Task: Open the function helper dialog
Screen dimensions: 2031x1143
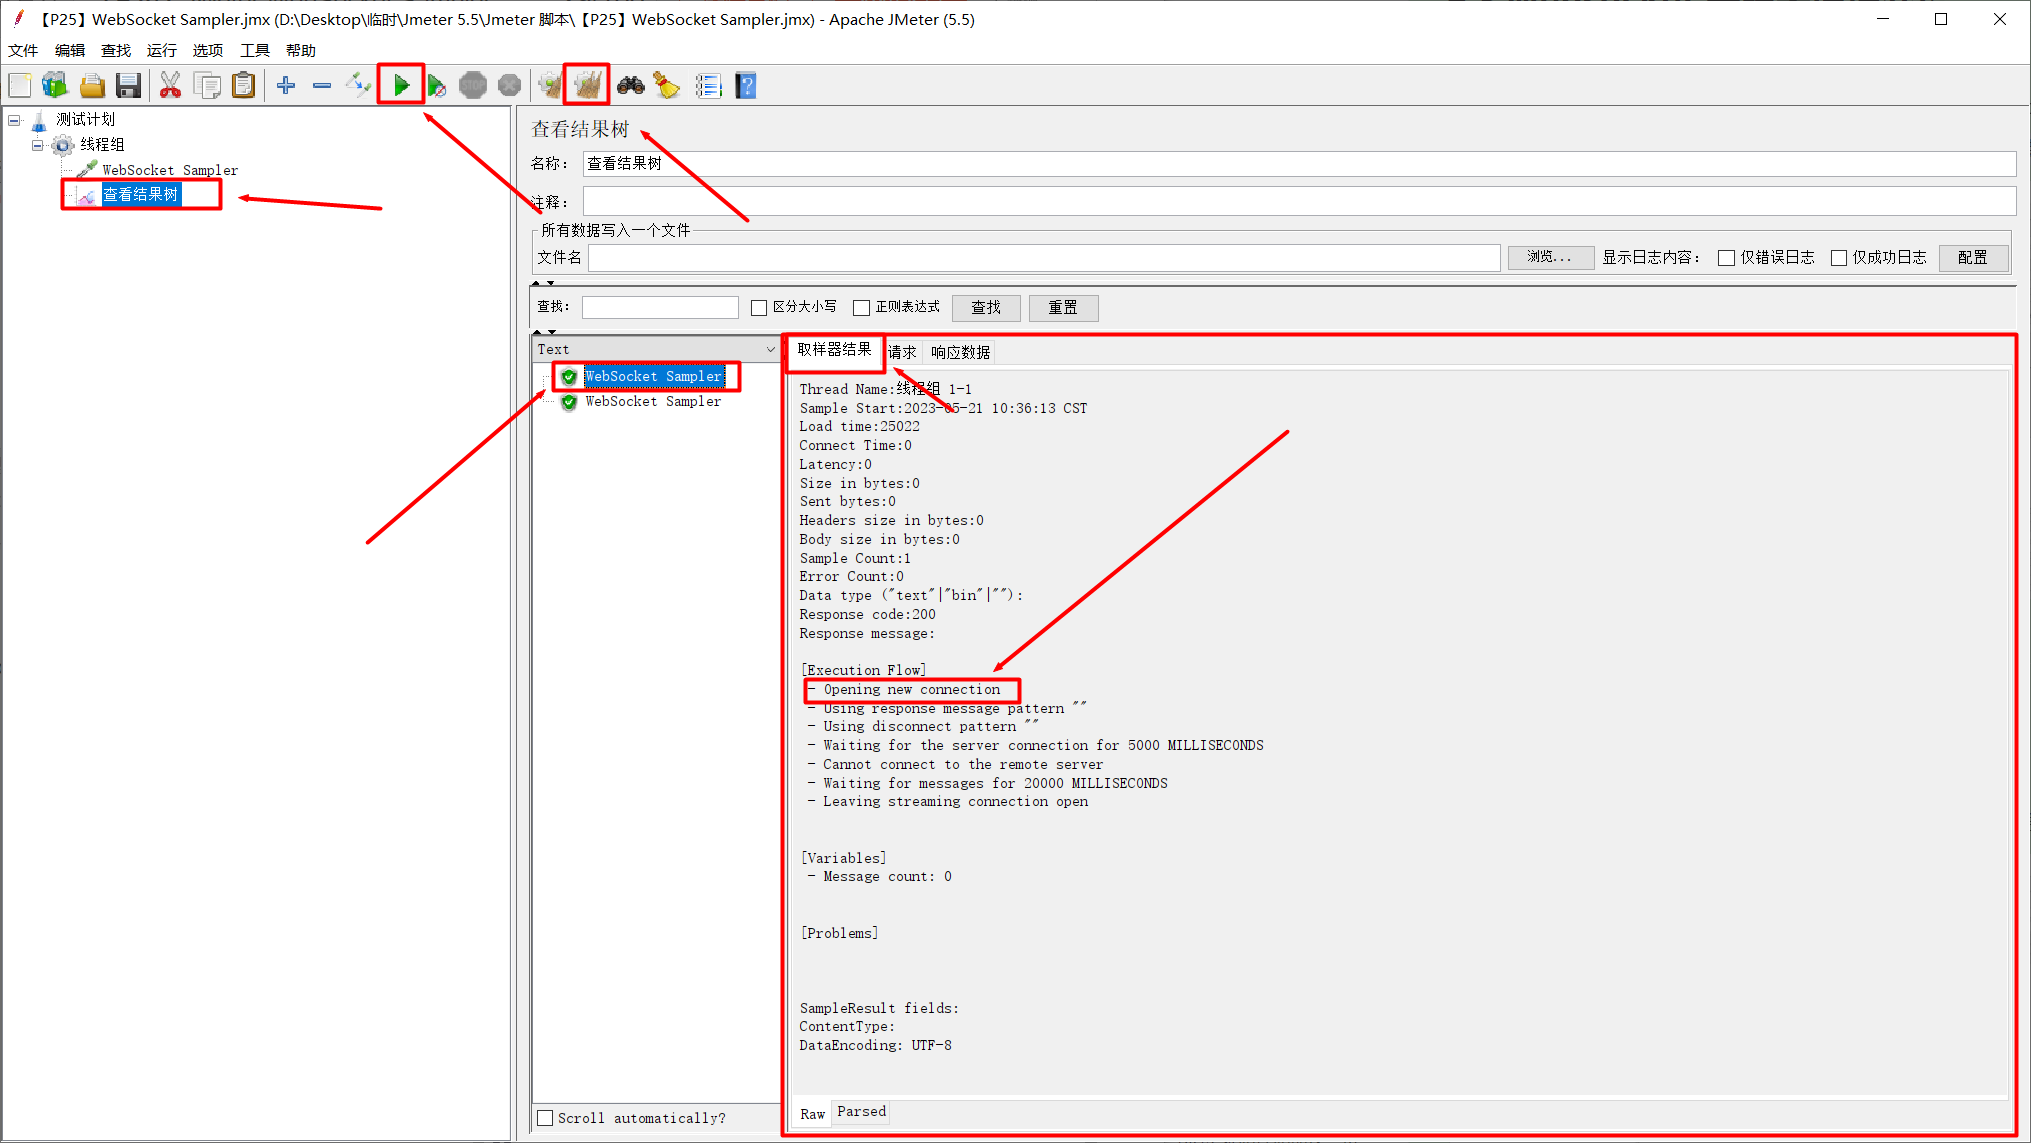Action: click(709, 86)
